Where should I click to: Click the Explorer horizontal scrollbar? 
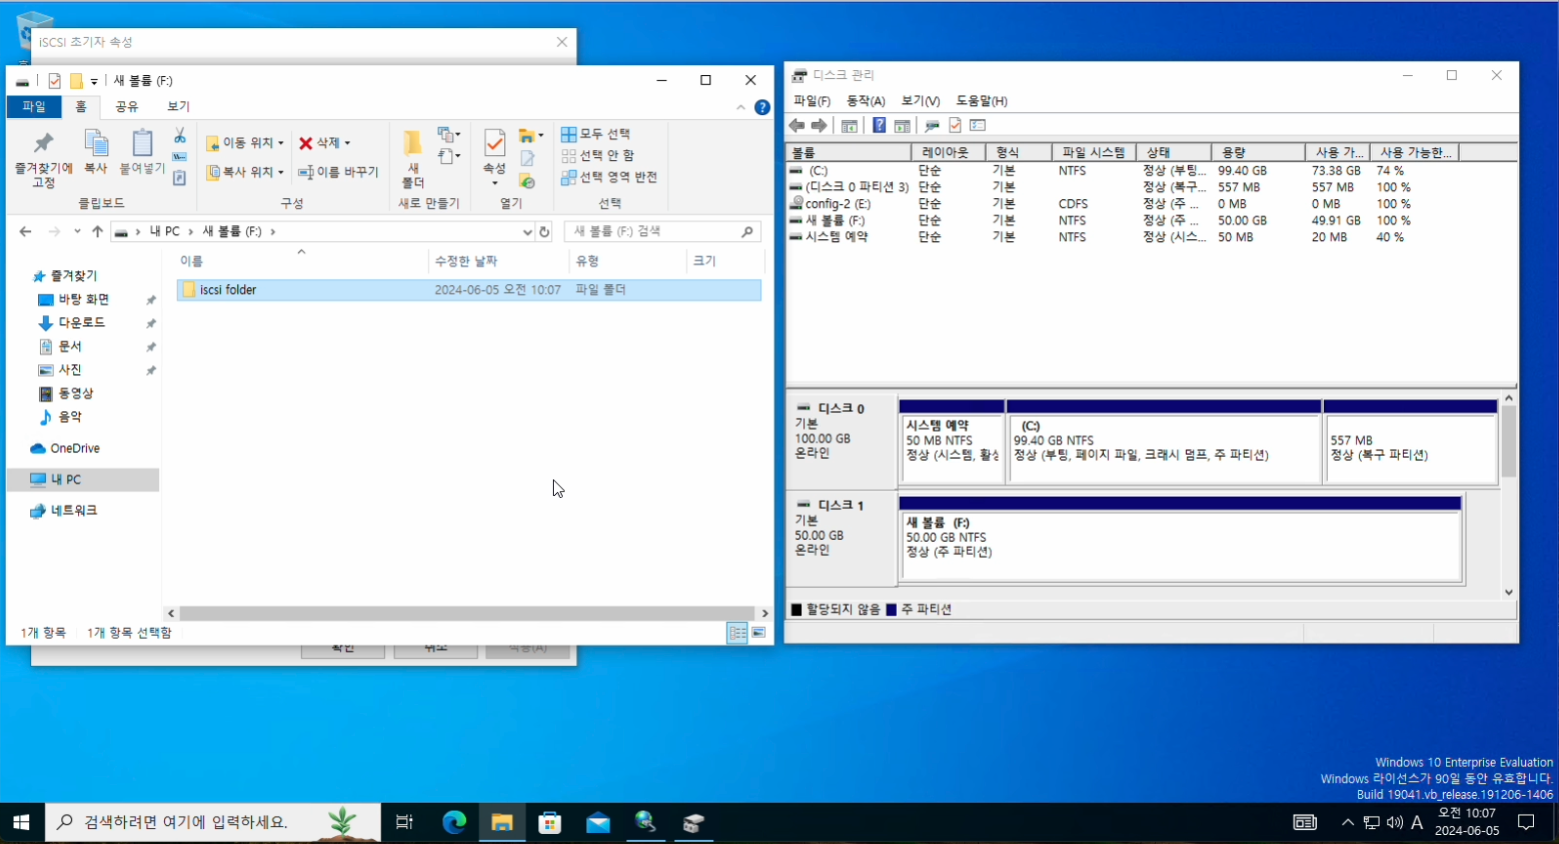(466, 613)
